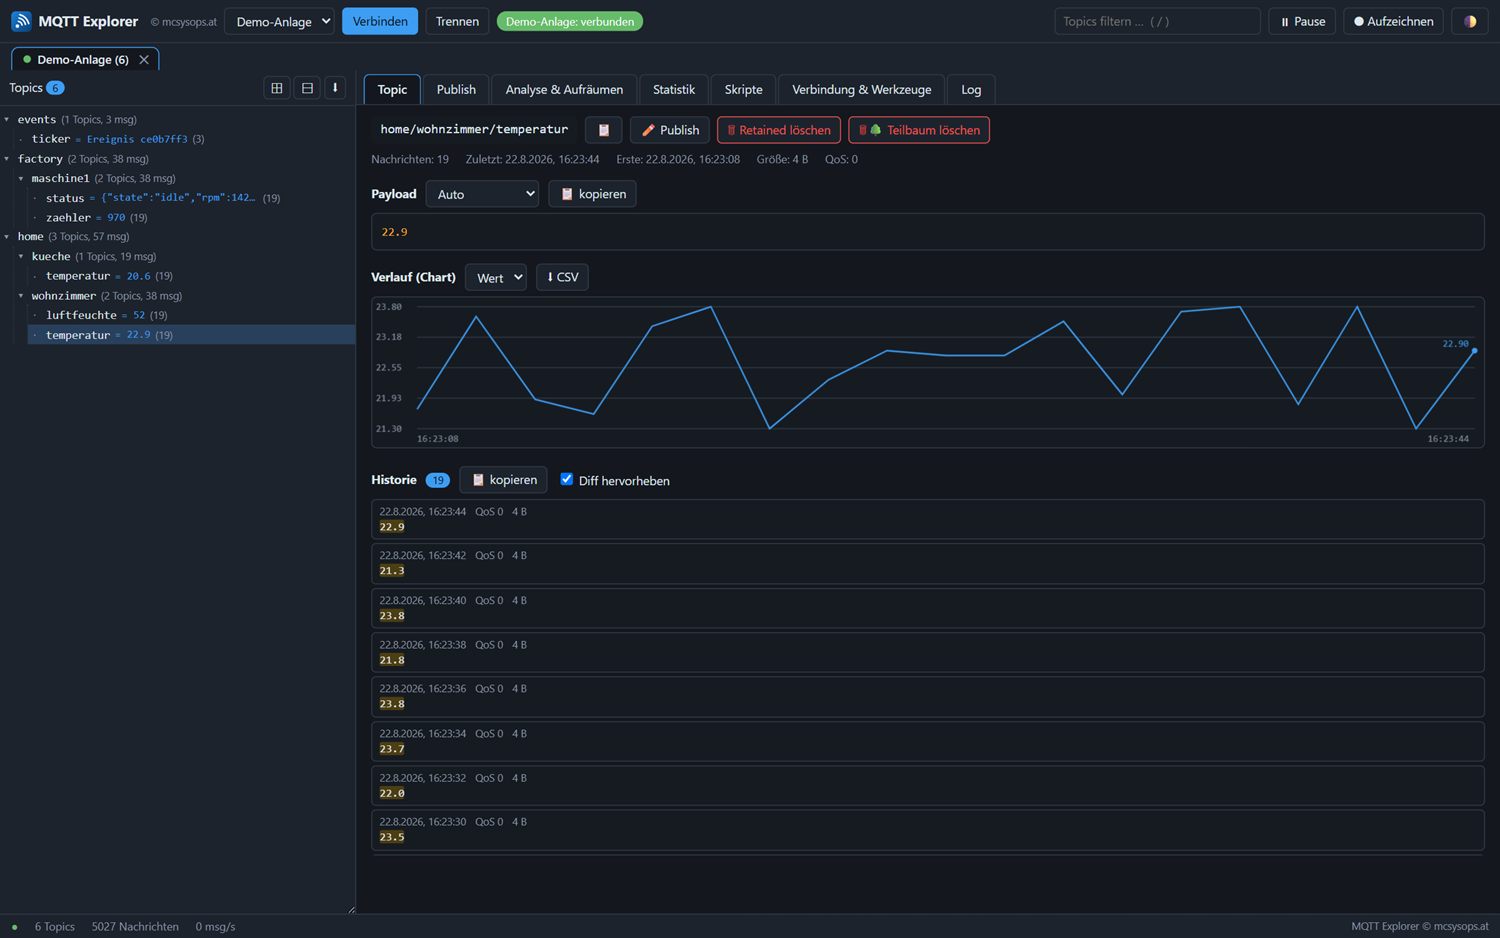Open the Demo-Anlage connection dropdown
The image size is (1500, 938).
(279, 21)
